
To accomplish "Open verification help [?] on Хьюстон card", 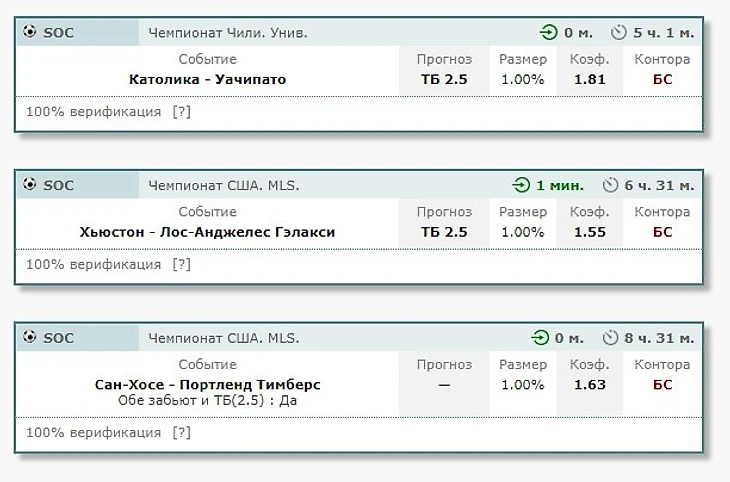I will coord(182,265).
